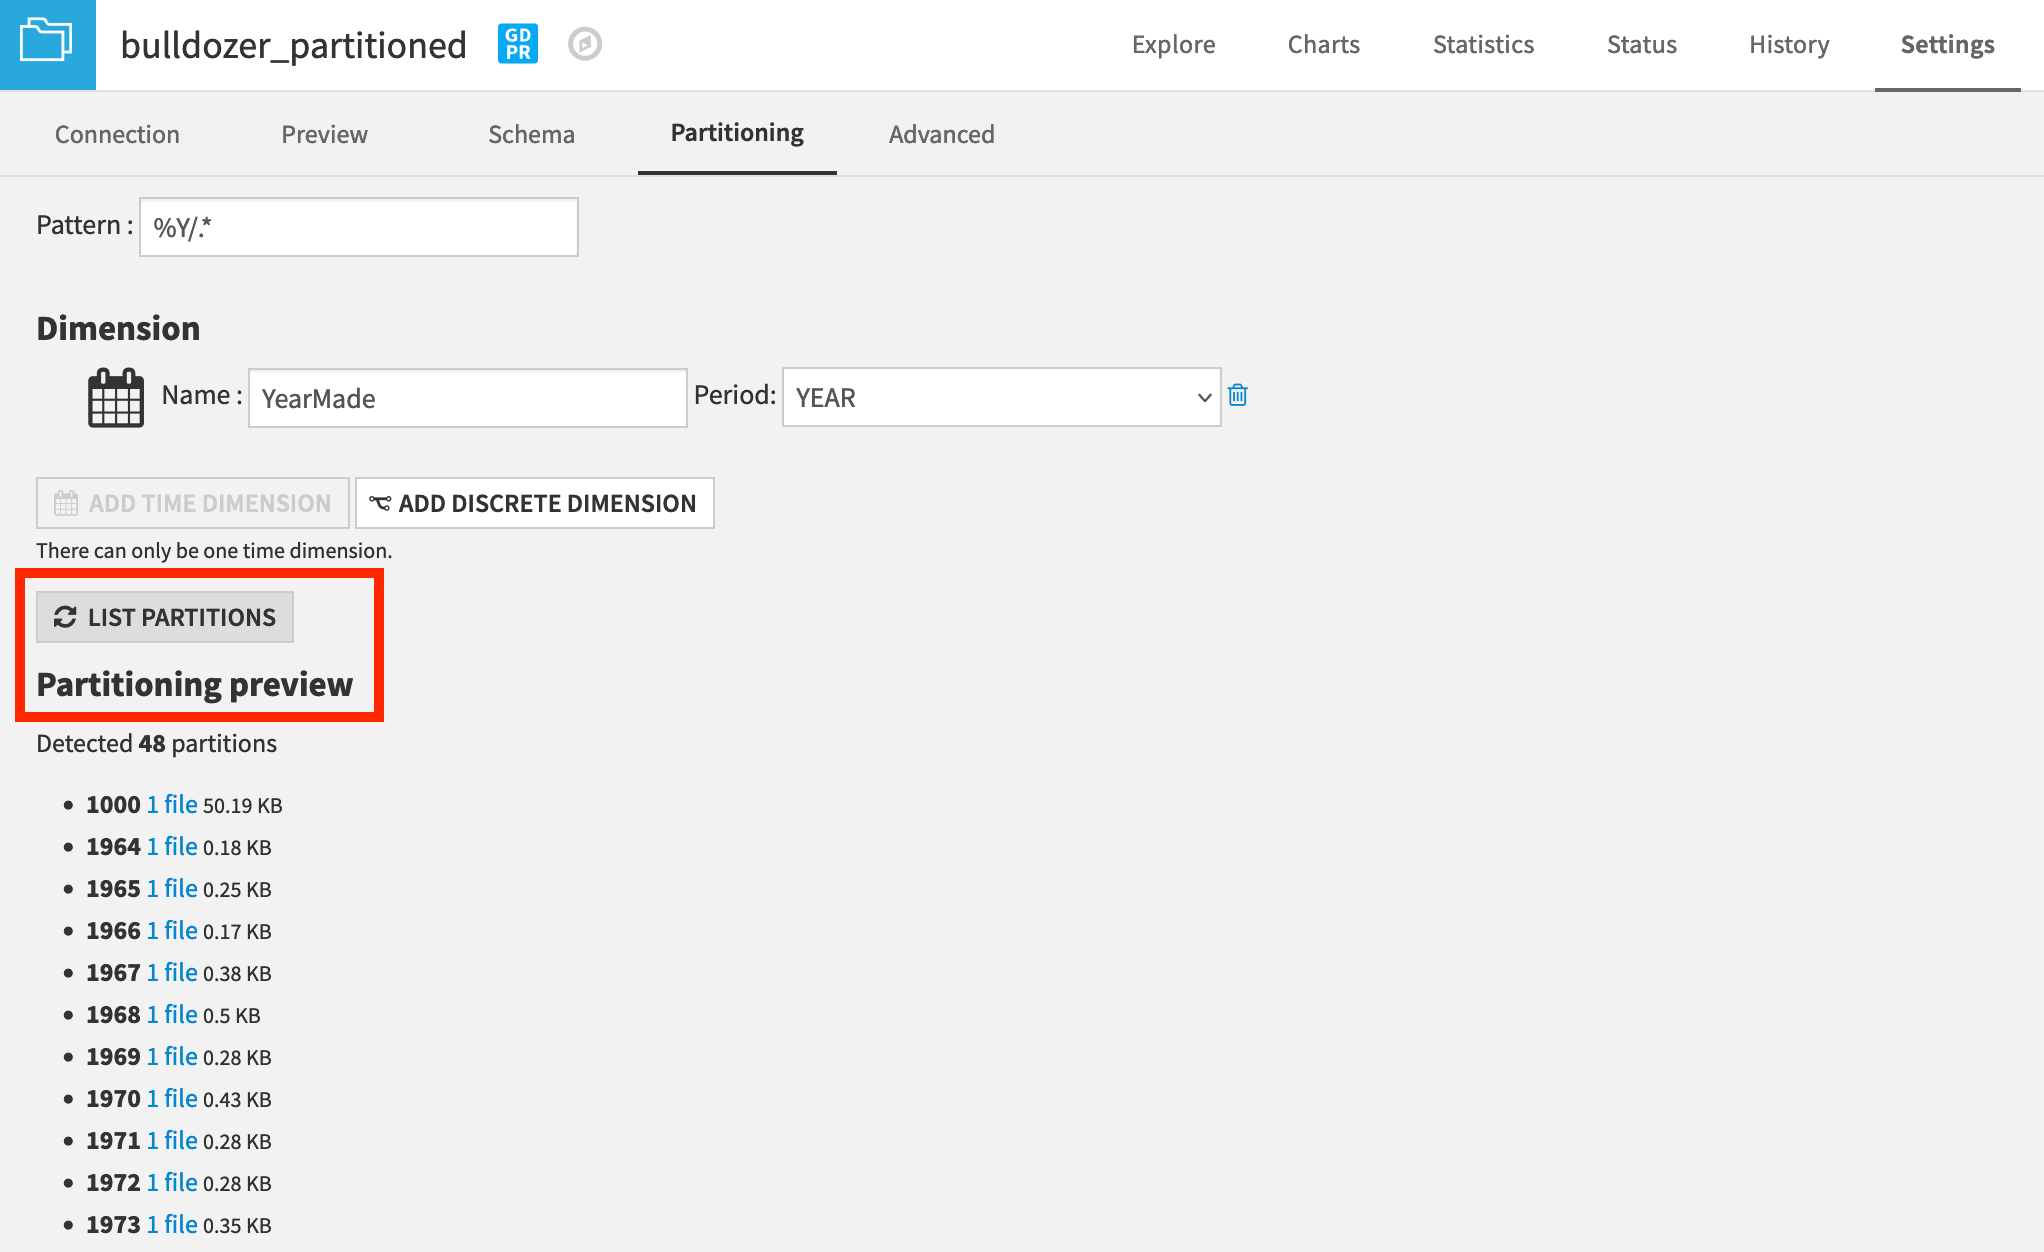The image size is (2044, 1252).
Task: Open the Advanced tab
Action: 941,134
